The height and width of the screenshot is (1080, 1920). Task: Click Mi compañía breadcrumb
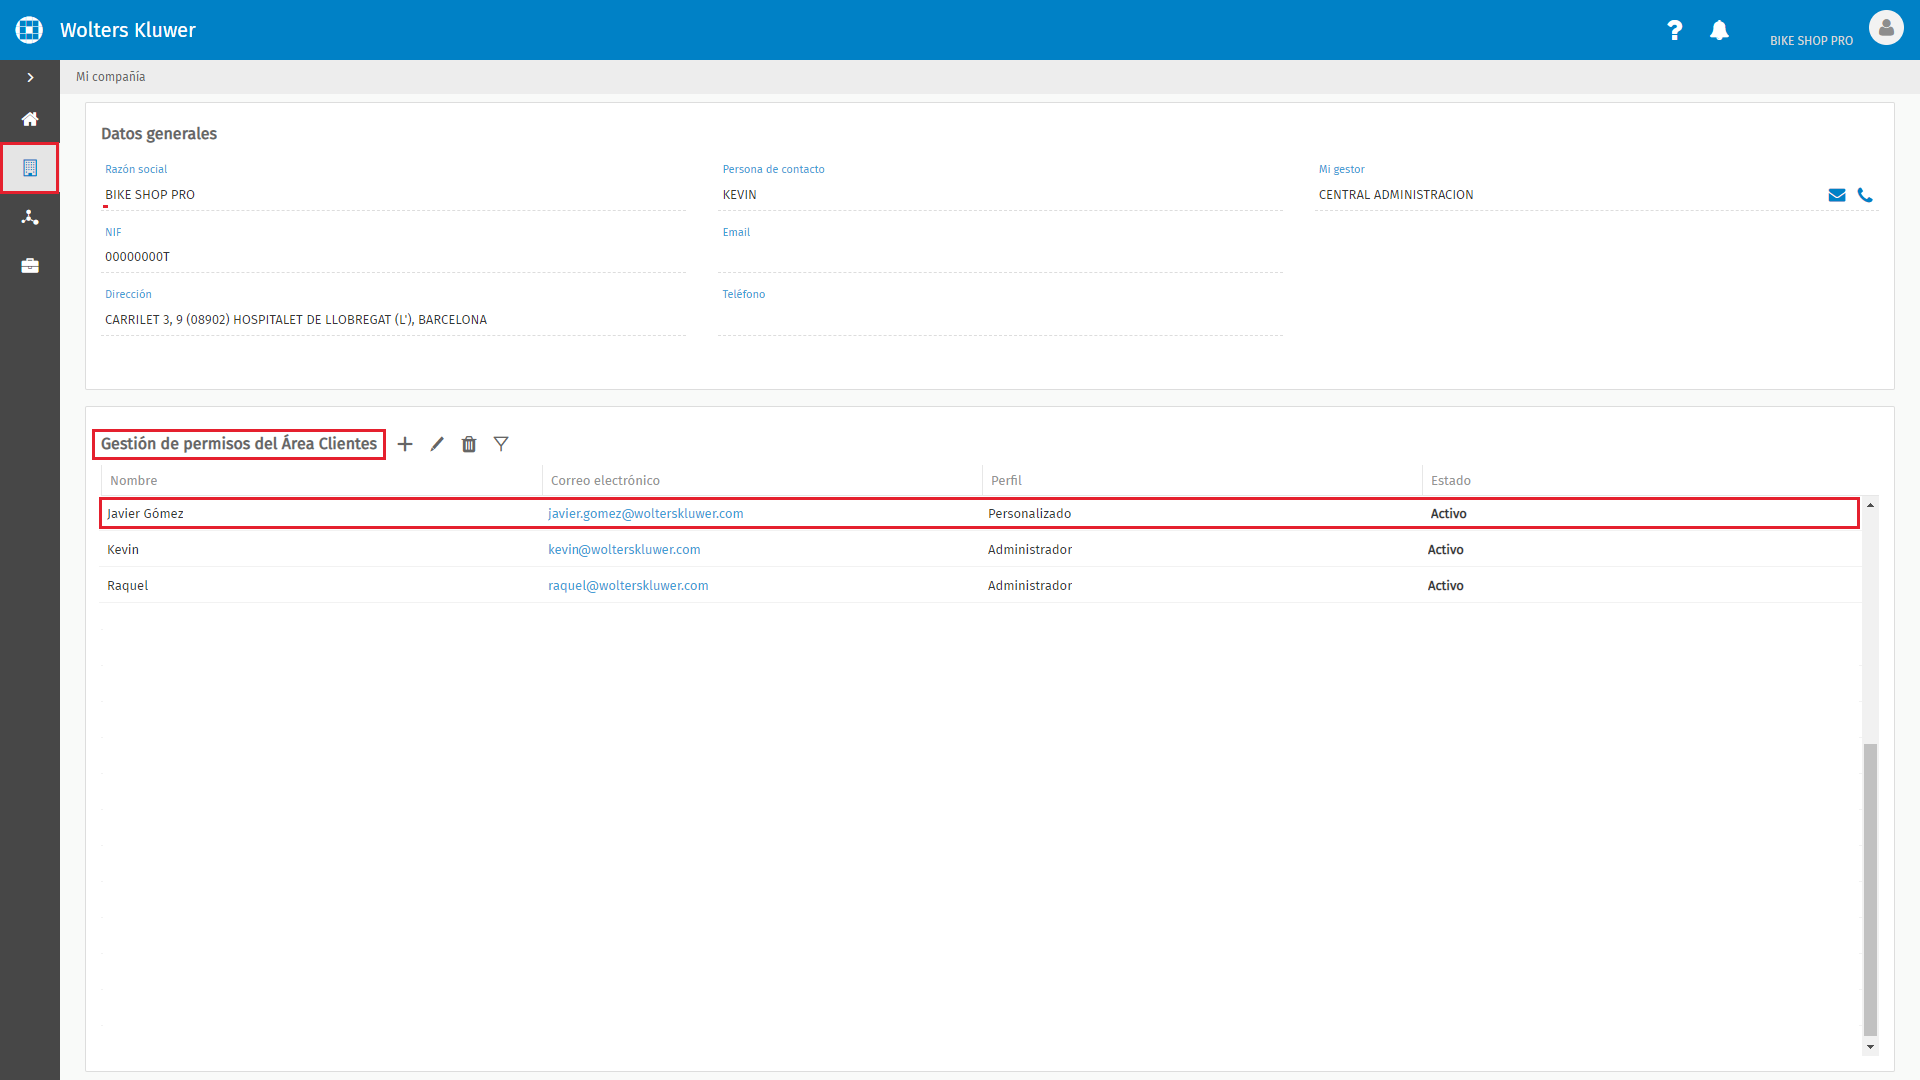point(111,77)
